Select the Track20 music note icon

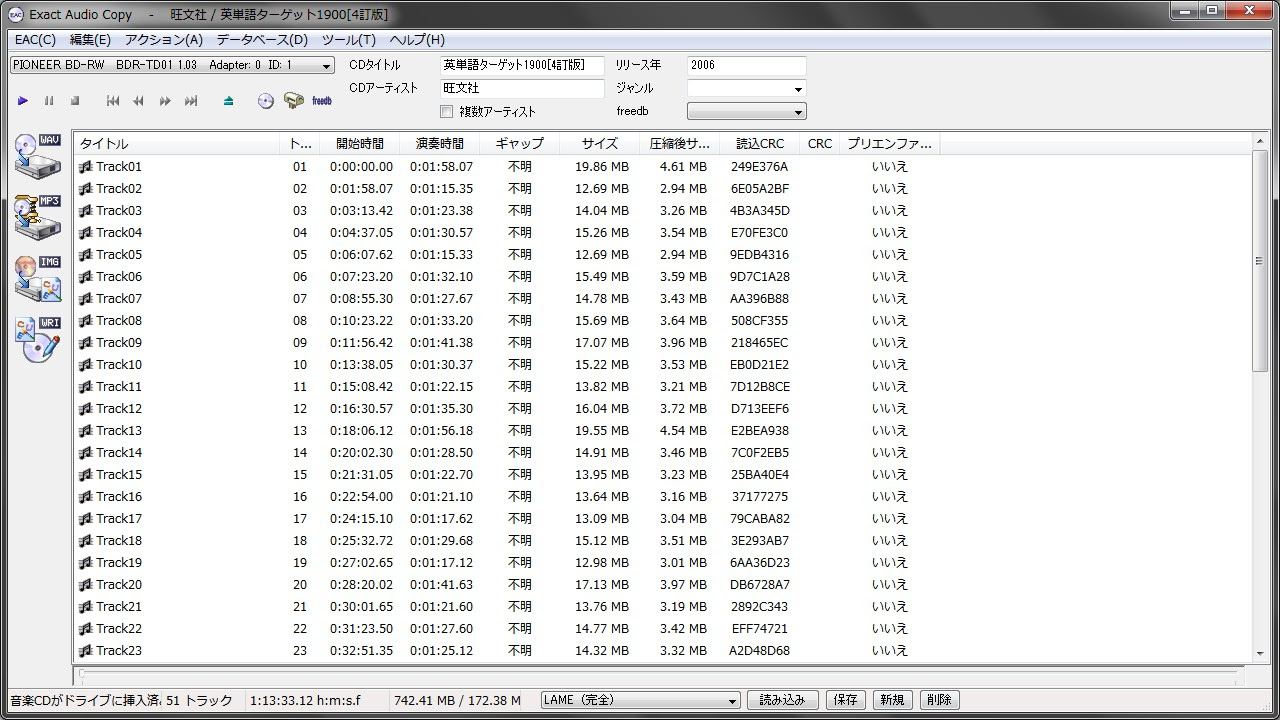click(x=86, y=585)
